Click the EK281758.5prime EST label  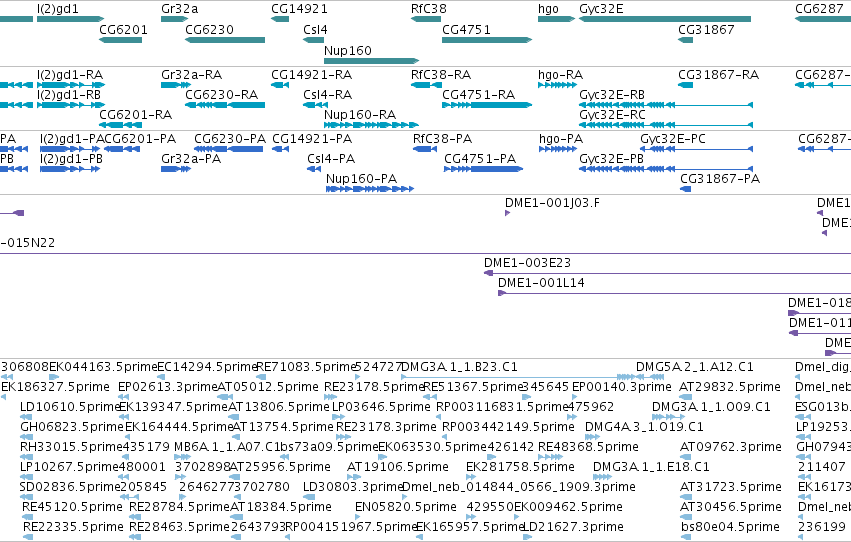click(520, 467)
